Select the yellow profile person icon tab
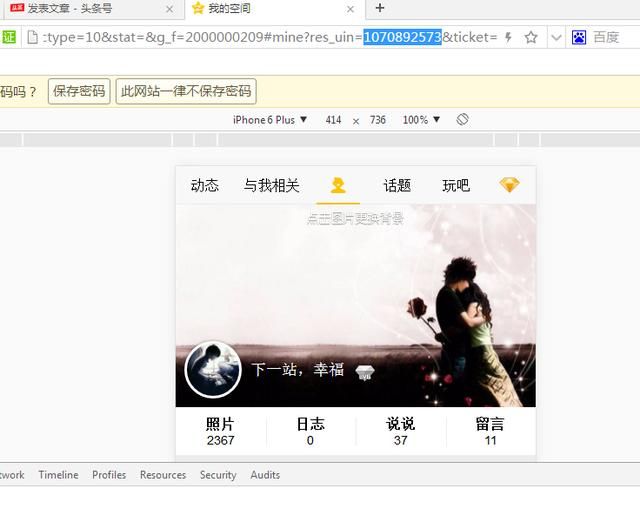The width and height of the screenshot is (640, 522). point(338,185)
